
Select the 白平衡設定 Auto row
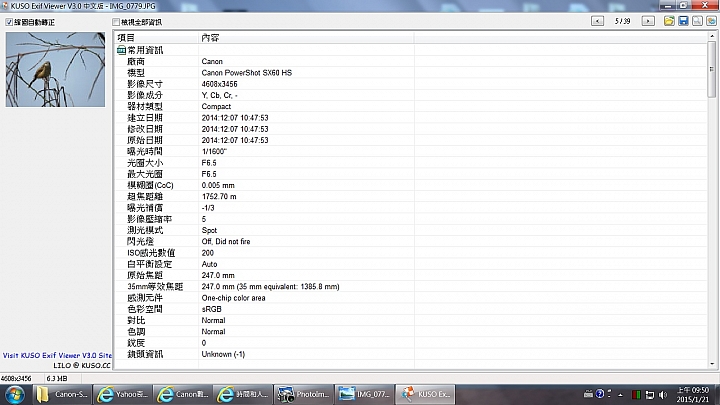(x=411, y=264)
